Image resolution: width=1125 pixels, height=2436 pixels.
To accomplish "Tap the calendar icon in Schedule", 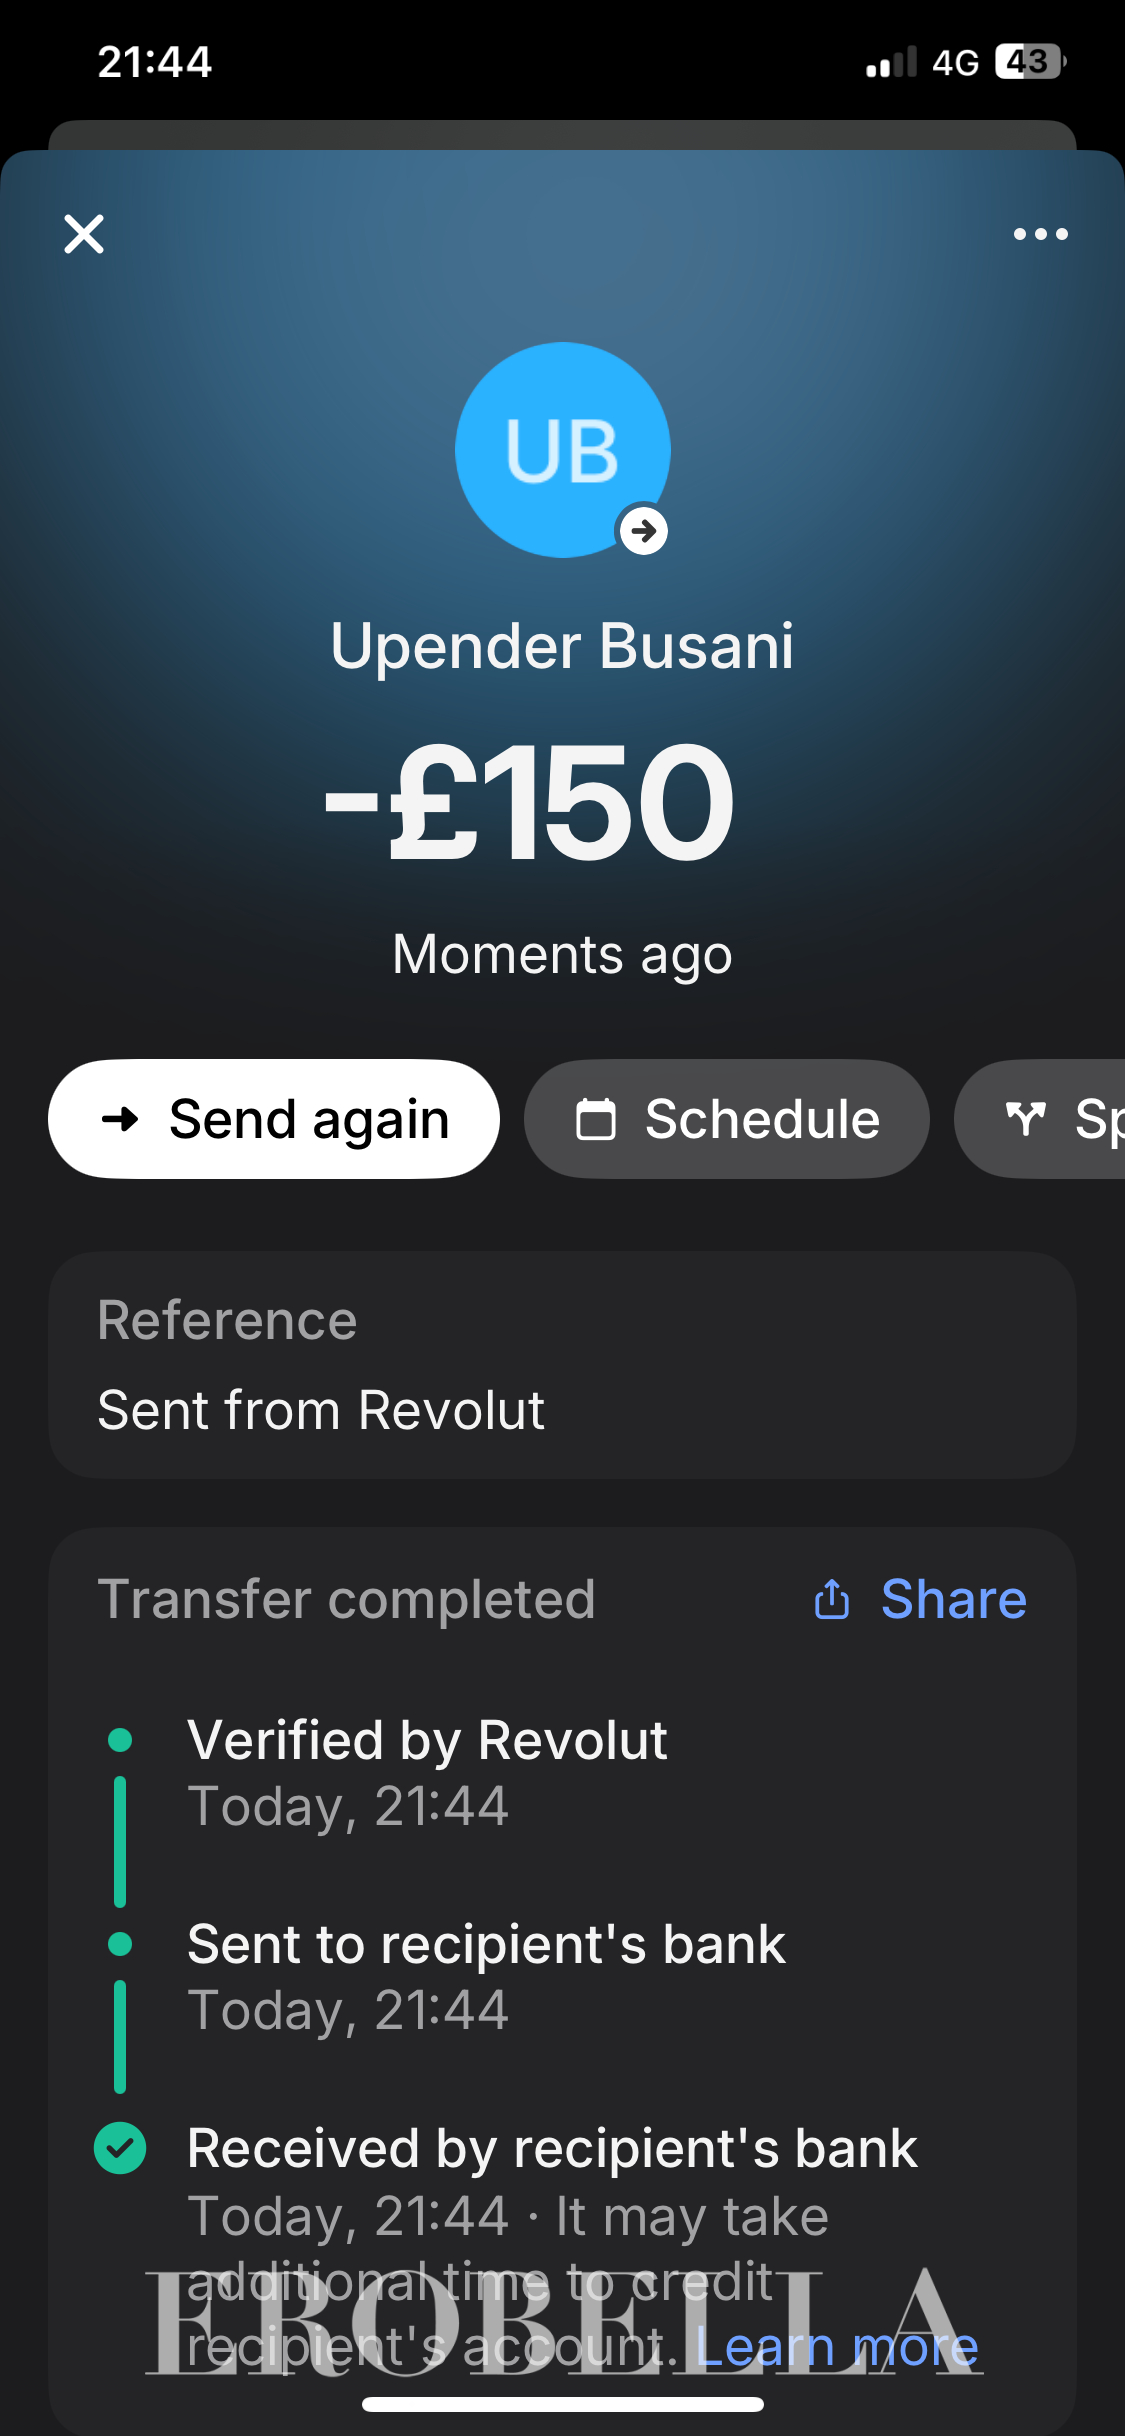I will [x=596, y=1118].
